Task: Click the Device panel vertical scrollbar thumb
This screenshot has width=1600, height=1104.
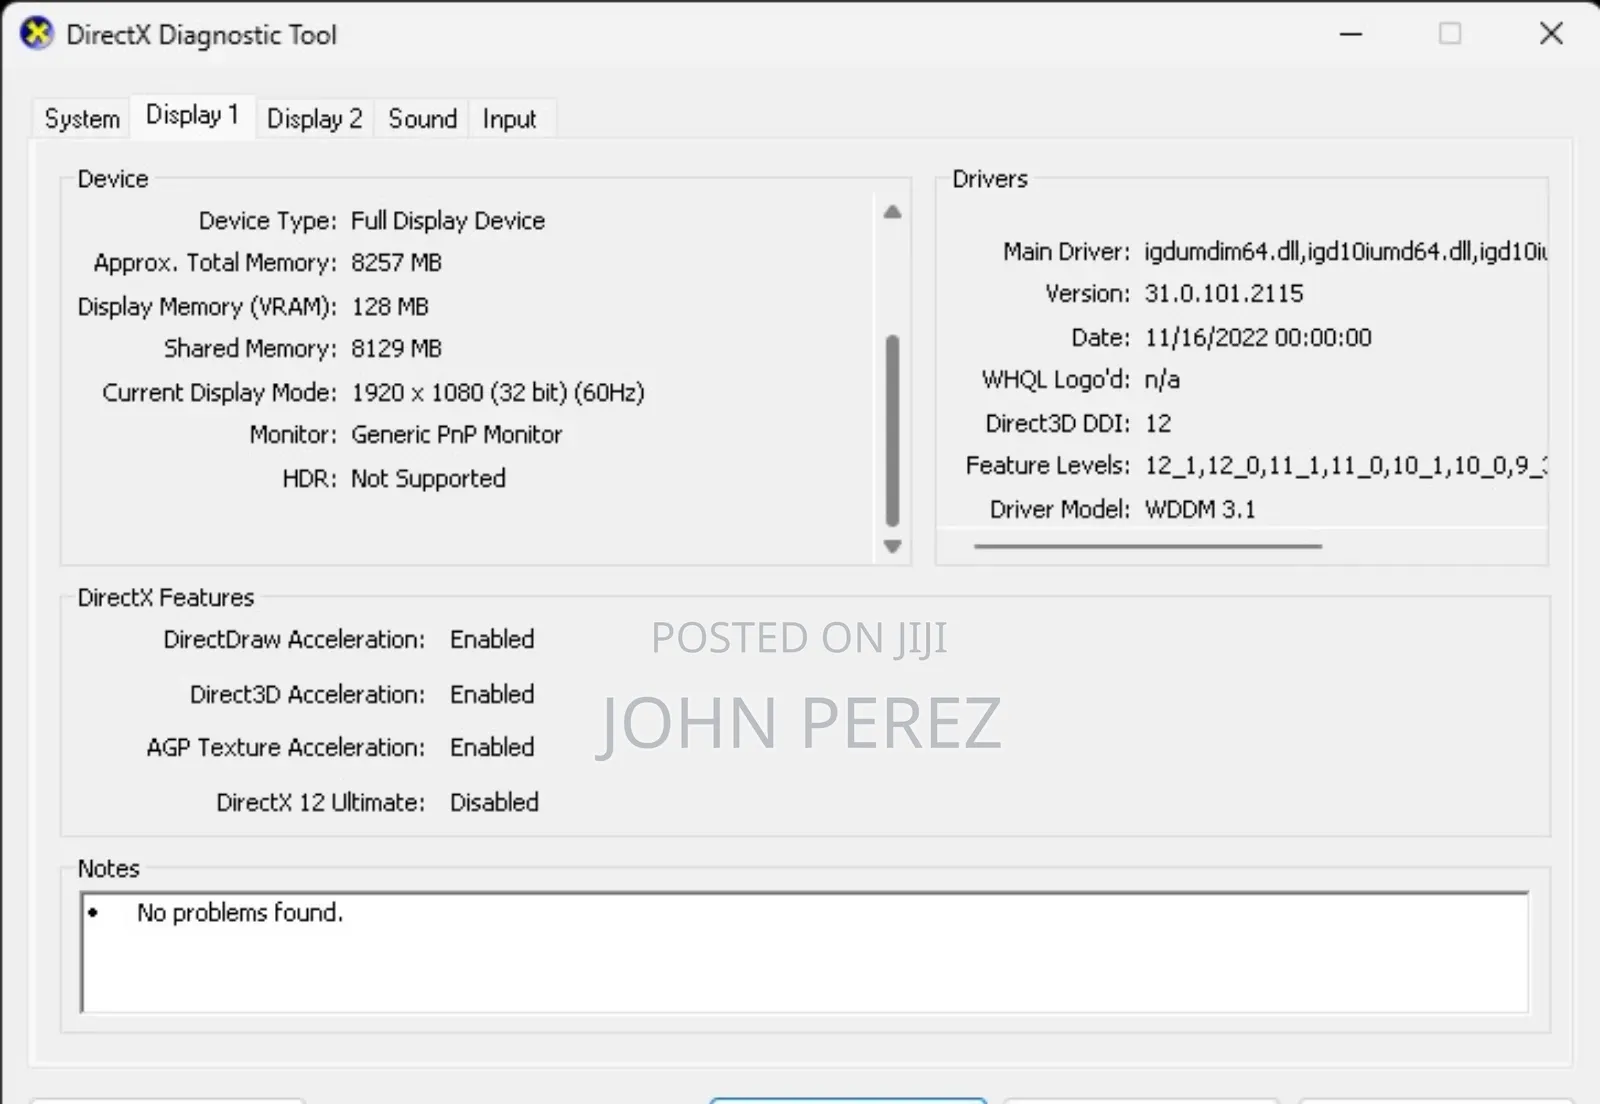Action: tap(893, 430)
